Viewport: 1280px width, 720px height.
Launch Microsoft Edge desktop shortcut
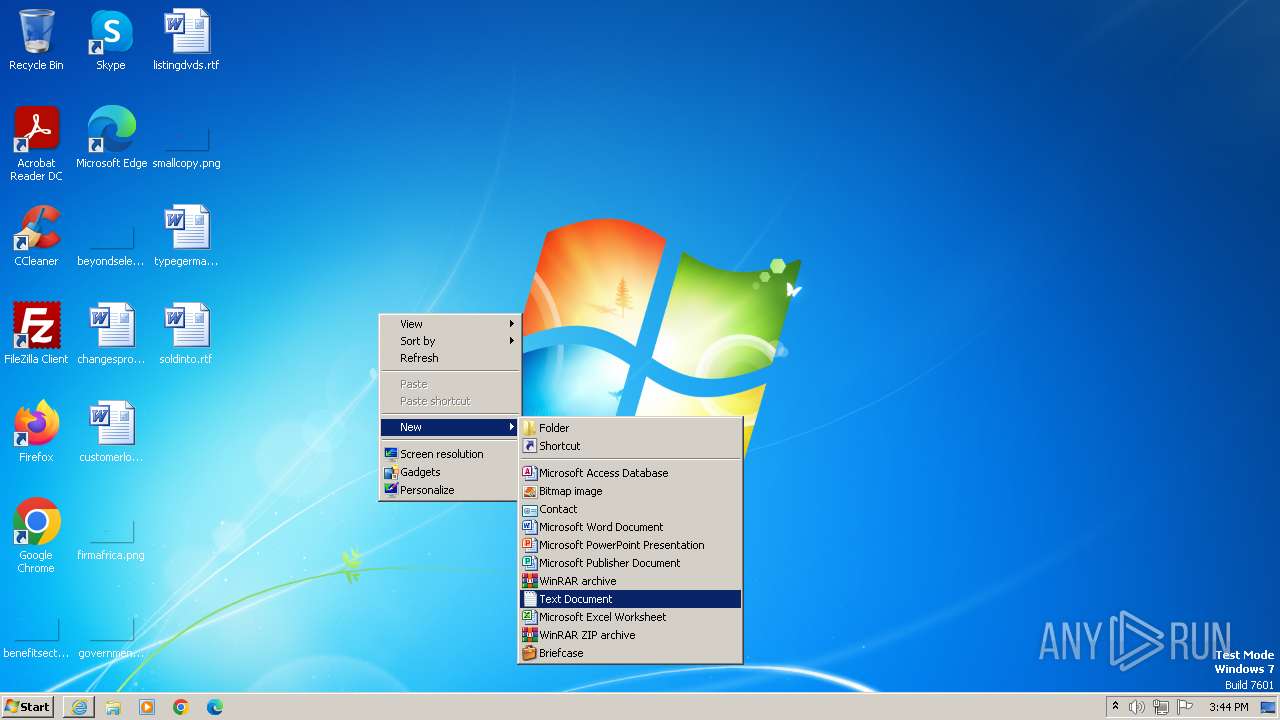point(111,138)
